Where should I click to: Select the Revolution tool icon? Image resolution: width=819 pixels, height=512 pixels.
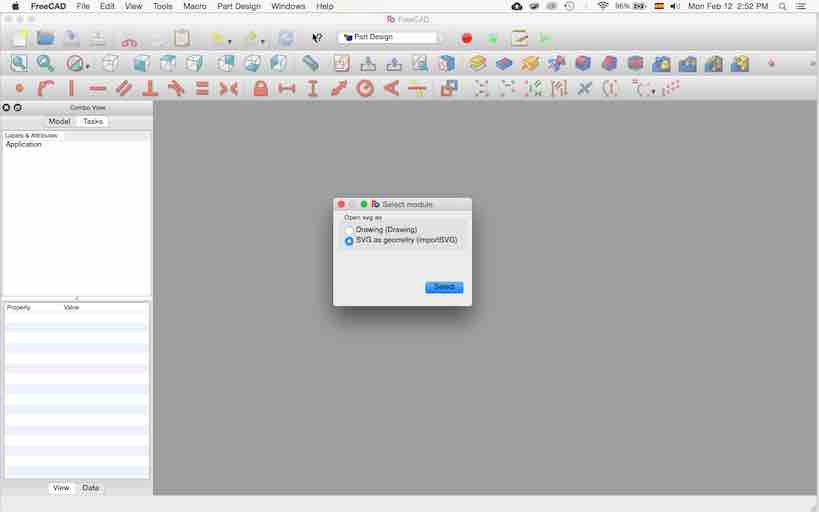(x=530, y=64)
